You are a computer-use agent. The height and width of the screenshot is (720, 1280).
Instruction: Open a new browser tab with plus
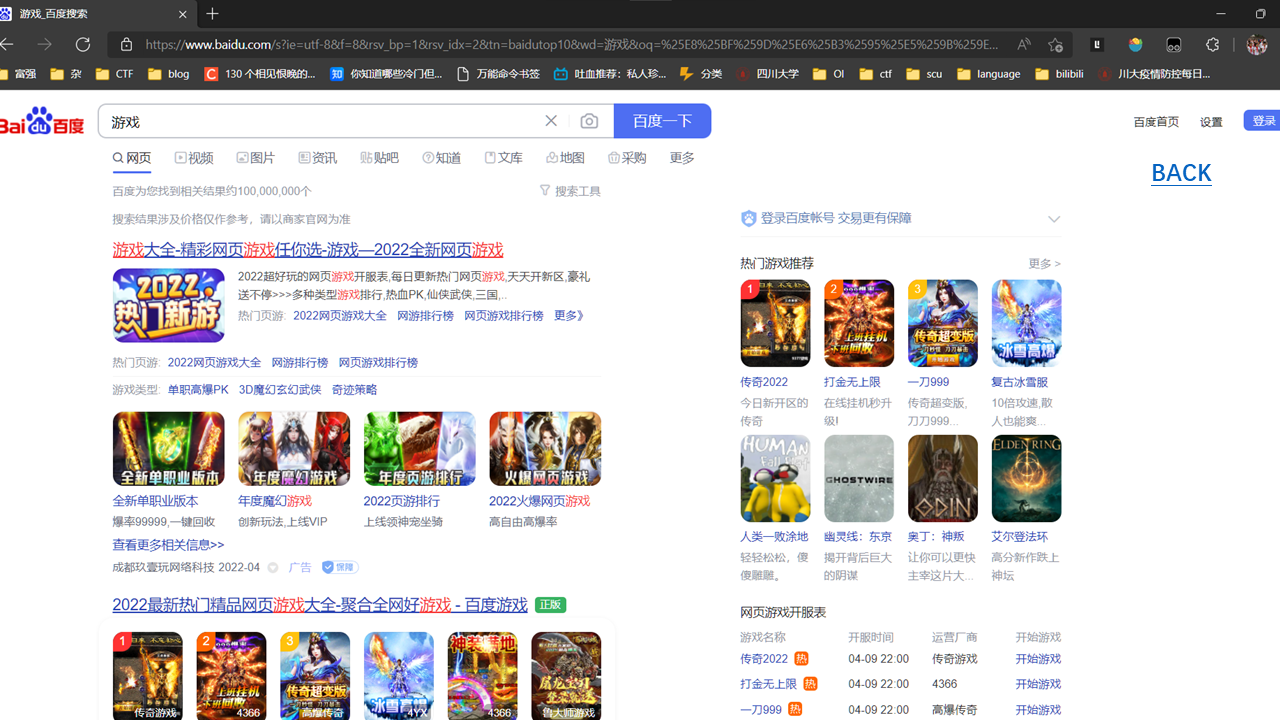tap(212, 14)
